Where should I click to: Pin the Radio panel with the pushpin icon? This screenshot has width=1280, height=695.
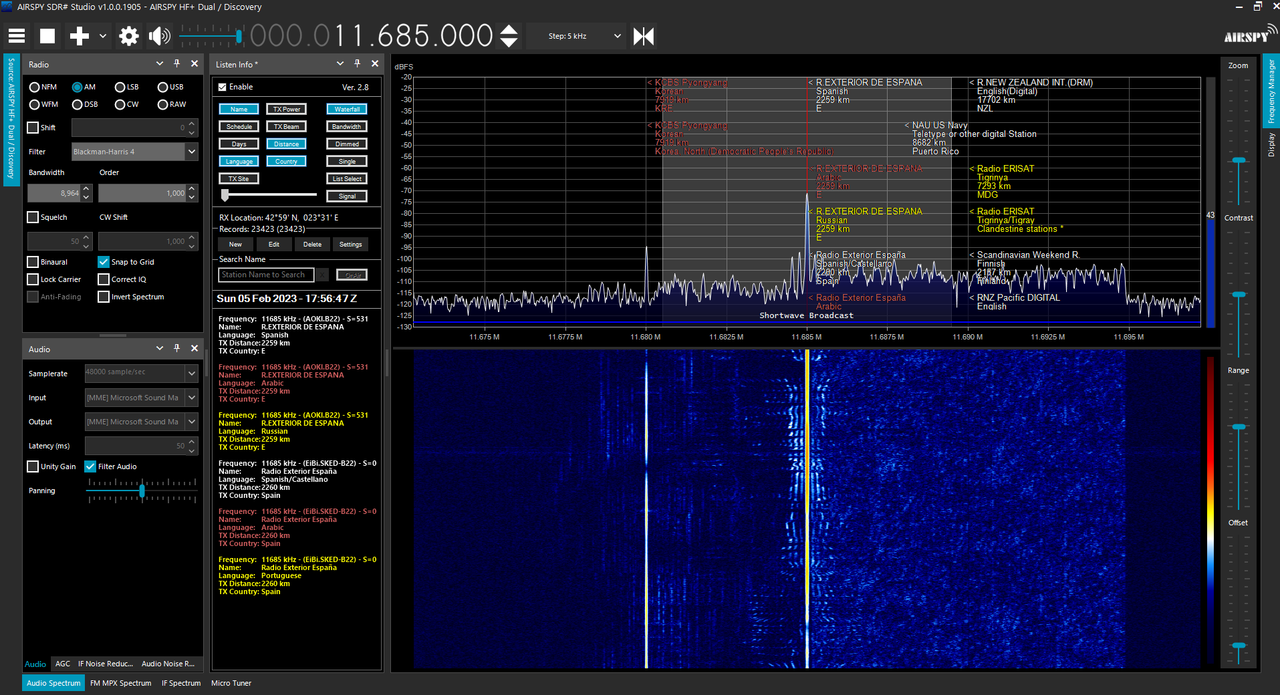pyautogui.click(x=177, y=64)
